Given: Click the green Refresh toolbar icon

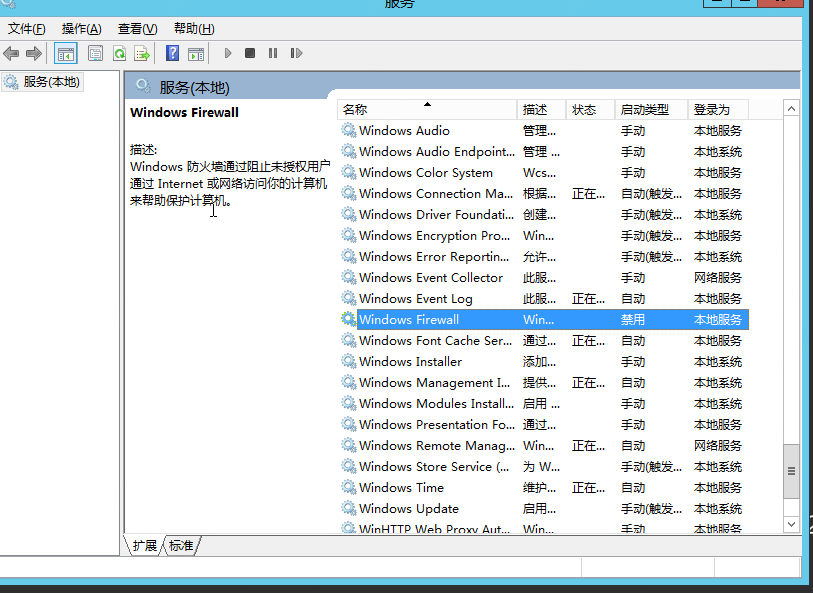Looking at the screenshot, I should pyautogui.click(x=120, y=53).
